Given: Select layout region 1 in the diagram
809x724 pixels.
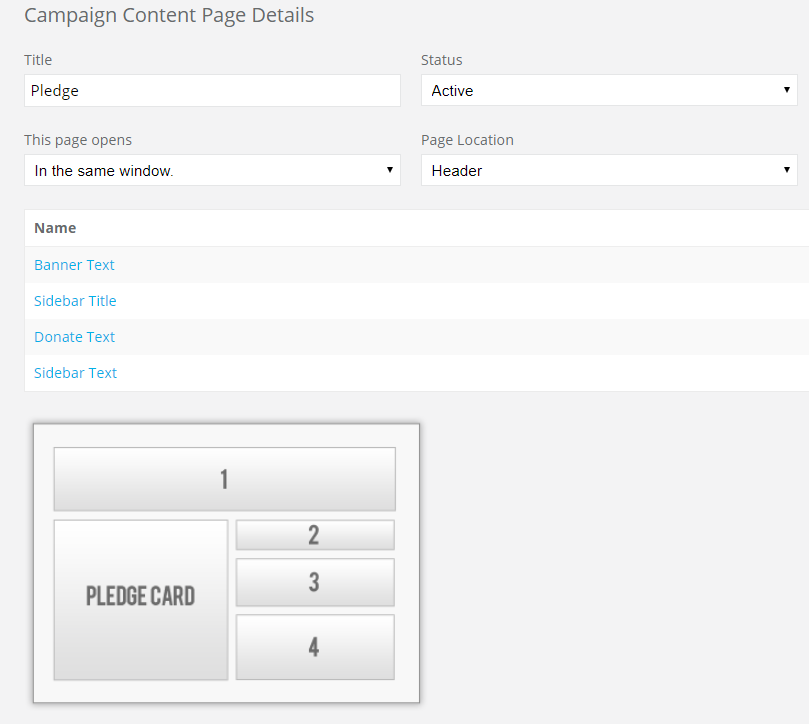Looking at the screenshot, I should (224, 479).
